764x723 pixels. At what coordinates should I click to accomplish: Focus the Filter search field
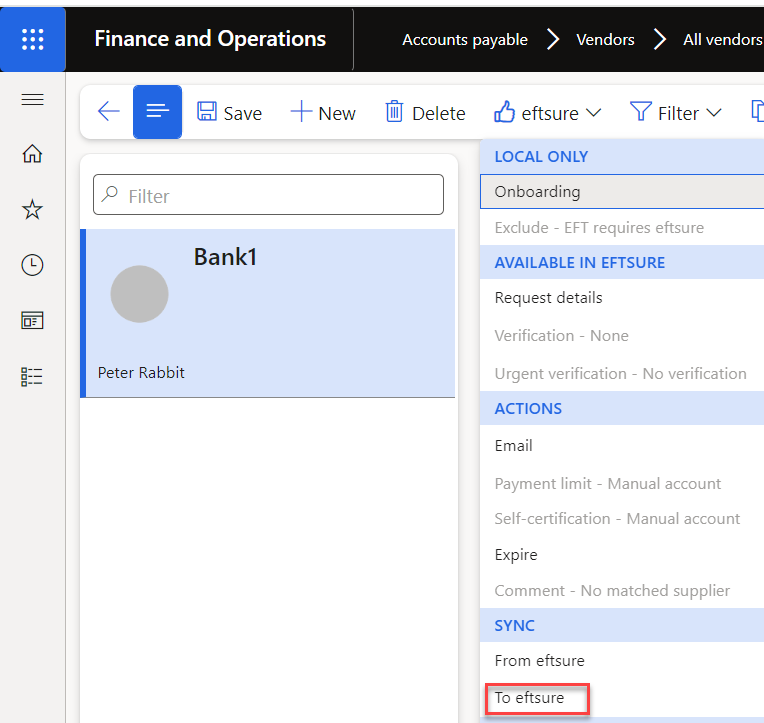[x=268, y=195]
